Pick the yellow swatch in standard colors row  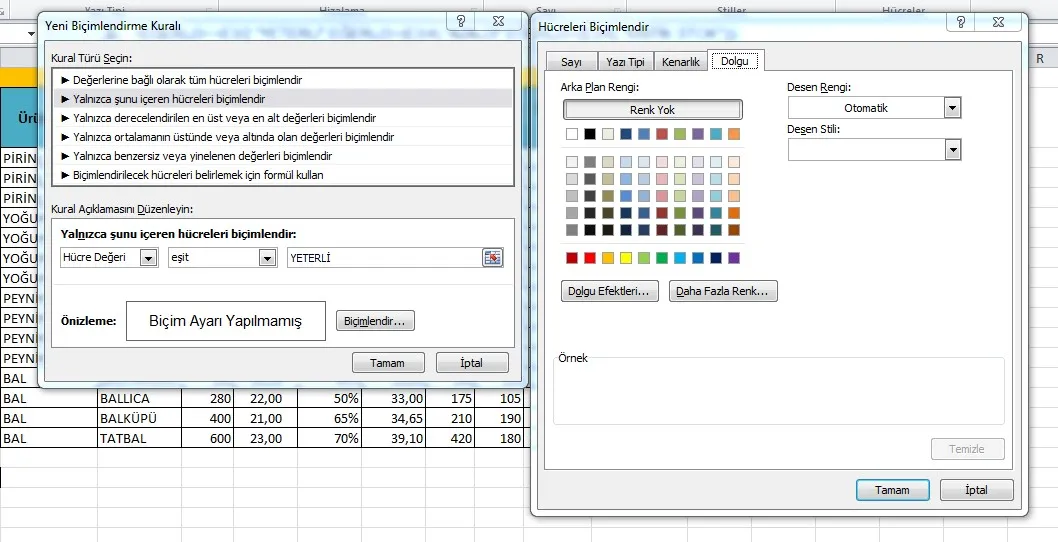(626, 258)
